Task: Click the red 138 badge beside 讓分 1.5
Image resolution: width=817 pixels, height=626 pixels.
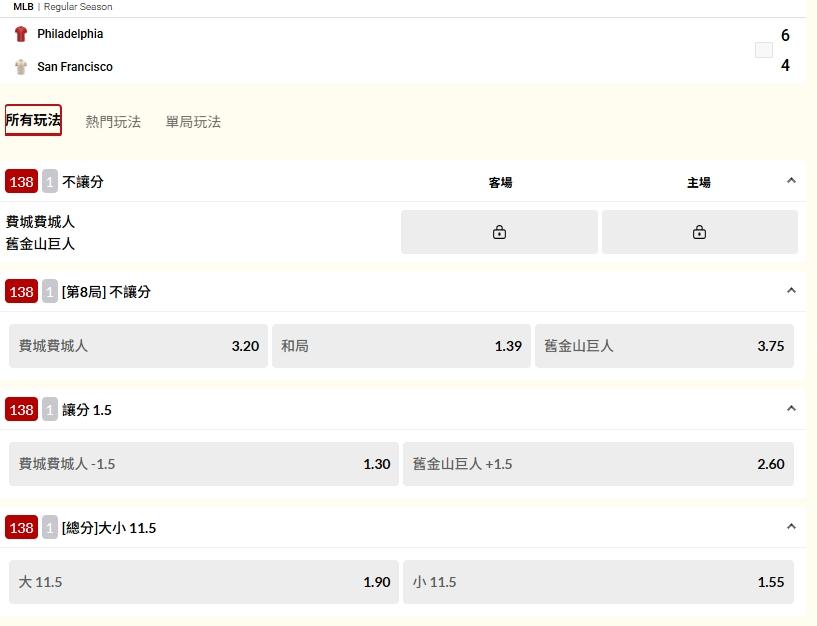Action: tap(21, 410)
